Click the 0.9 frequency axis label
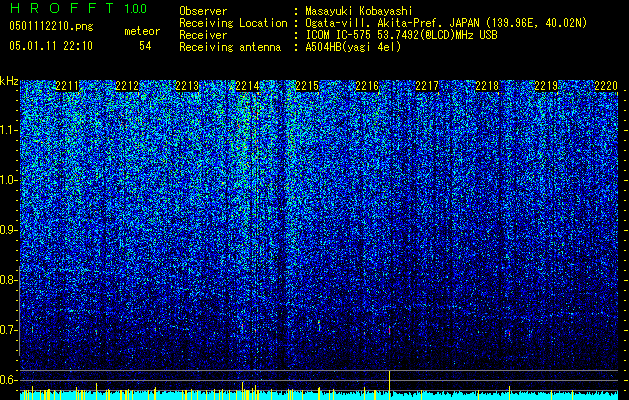 click(8, 230)
